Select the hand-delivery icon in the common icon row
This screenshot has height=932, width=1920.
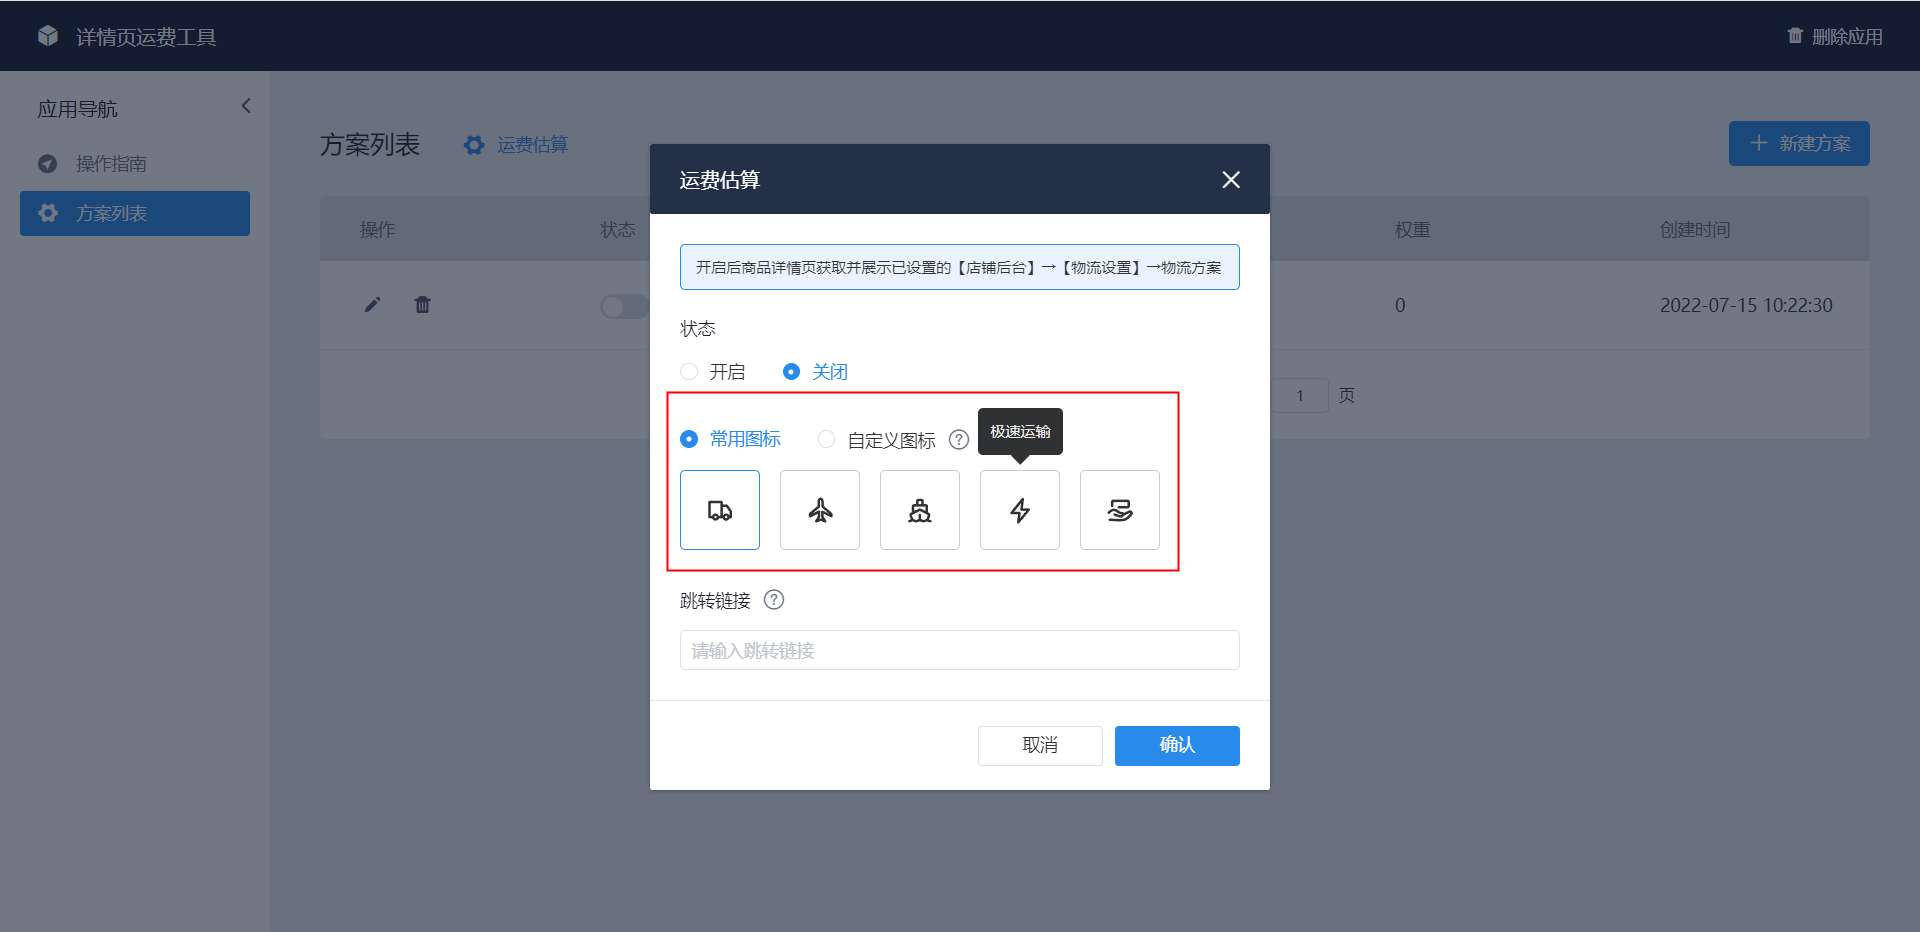pos(1120,510)
